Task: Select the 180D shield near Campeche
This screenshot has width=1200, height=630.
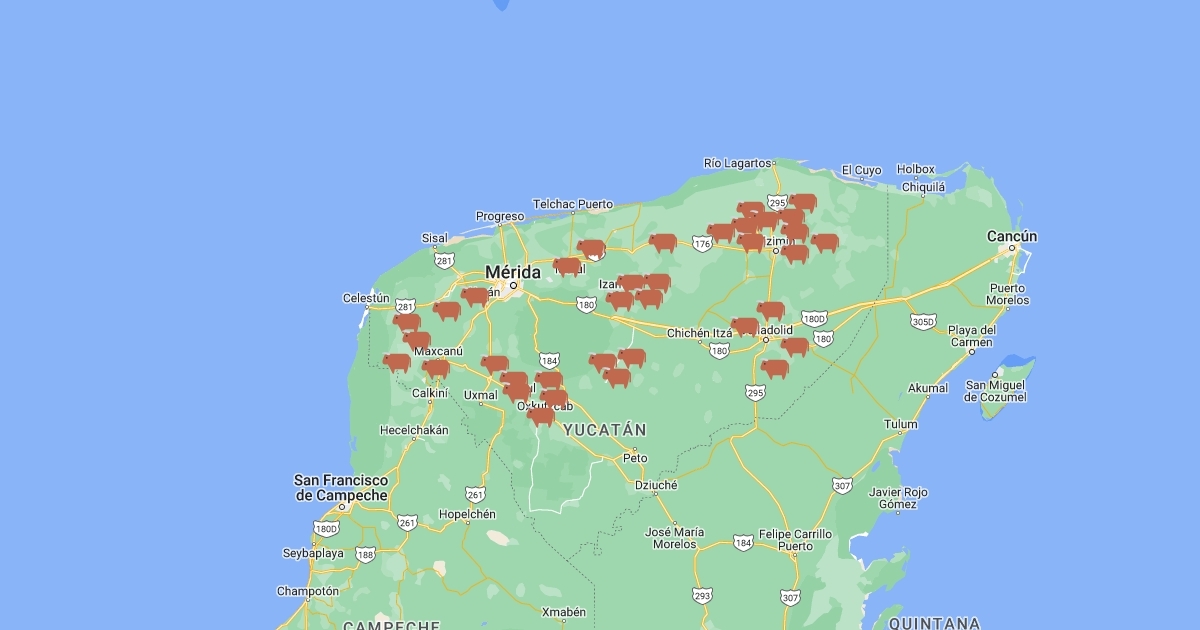Action: (326, 529)
